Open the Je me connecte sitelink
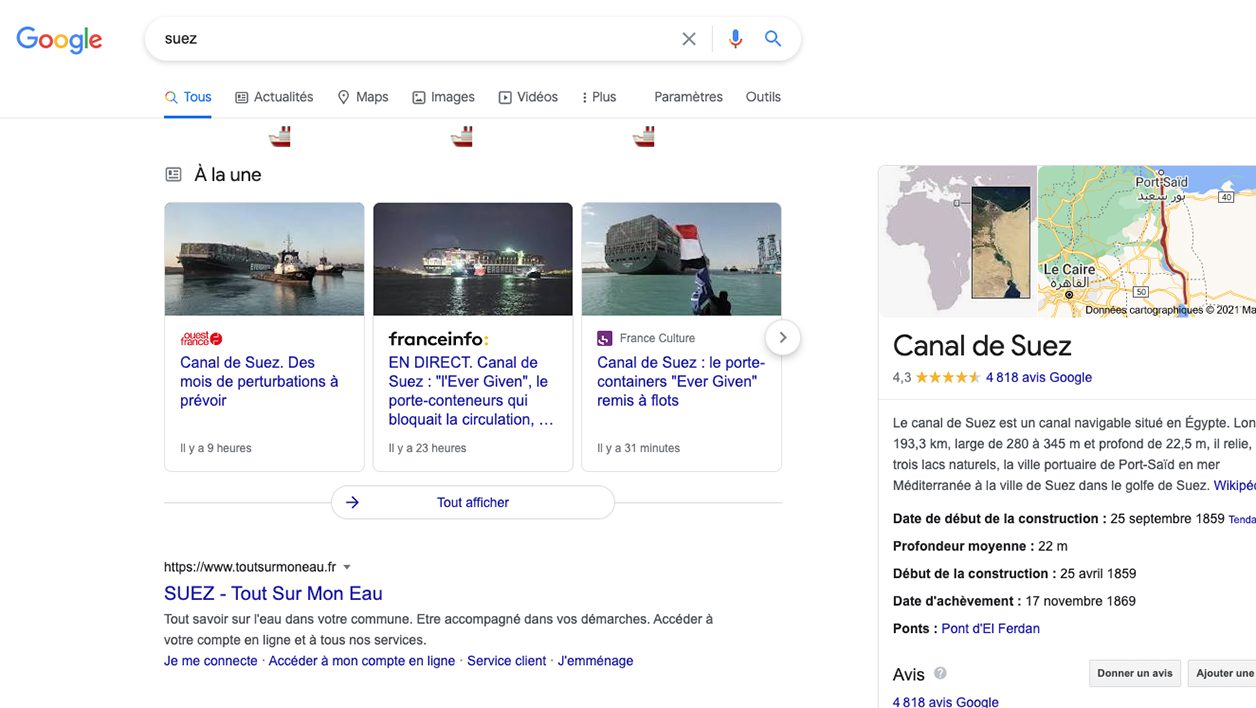This screenshot has height=708, width=1256. [x=211, y=661]
